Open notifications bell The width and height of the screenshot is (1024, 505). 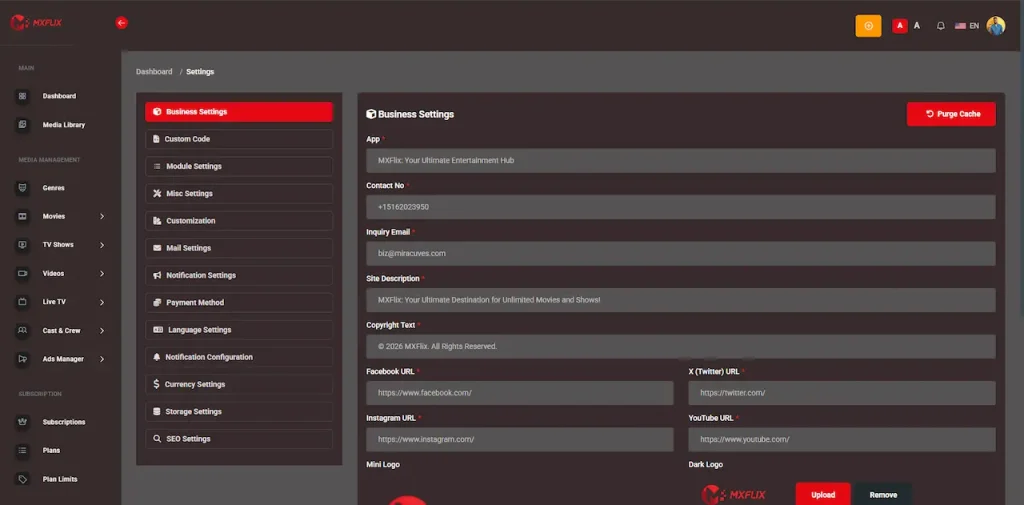click(940, 25)
